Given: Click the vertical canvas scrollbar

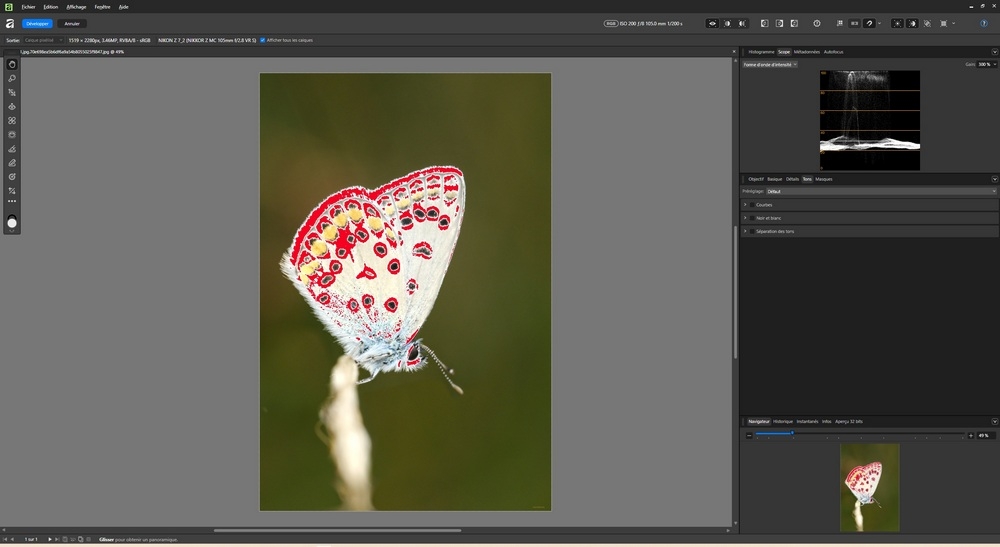Looking at the screenshot, I should point(735,293).
